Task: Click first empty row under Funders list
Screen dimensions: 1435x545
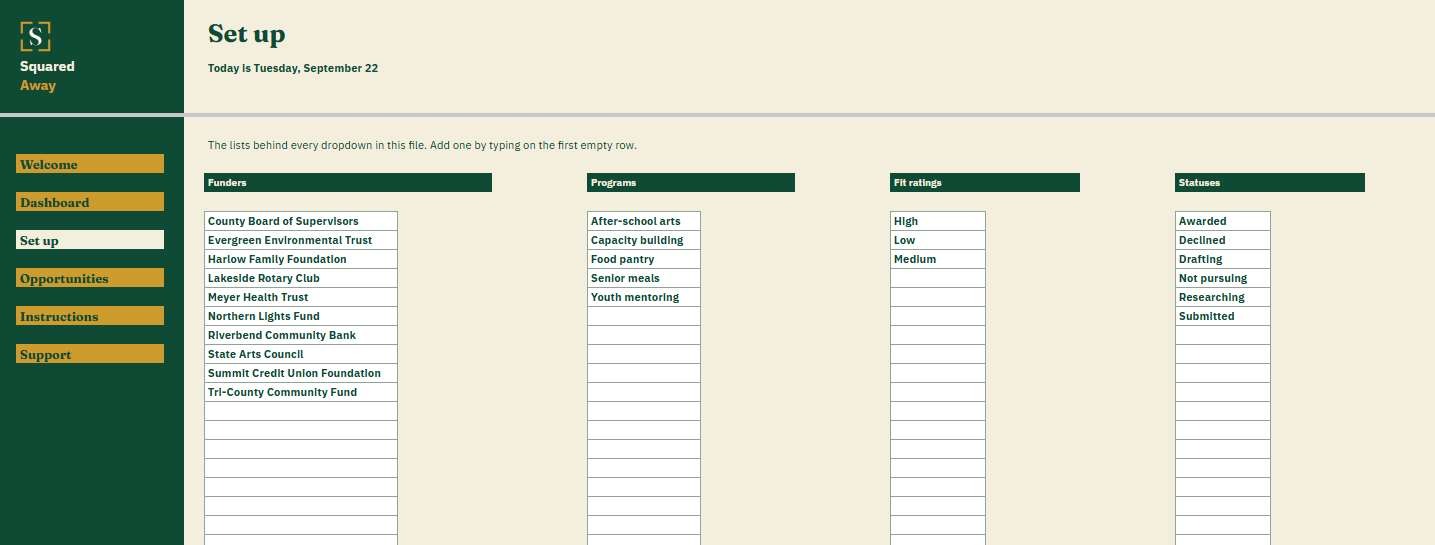Action: [x=301, y=411]
